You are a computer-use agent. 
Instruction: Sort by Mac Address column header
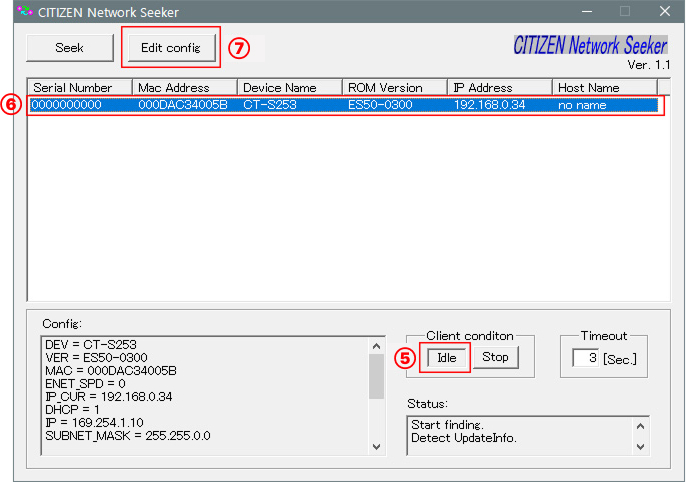click(x=184, y=87)
